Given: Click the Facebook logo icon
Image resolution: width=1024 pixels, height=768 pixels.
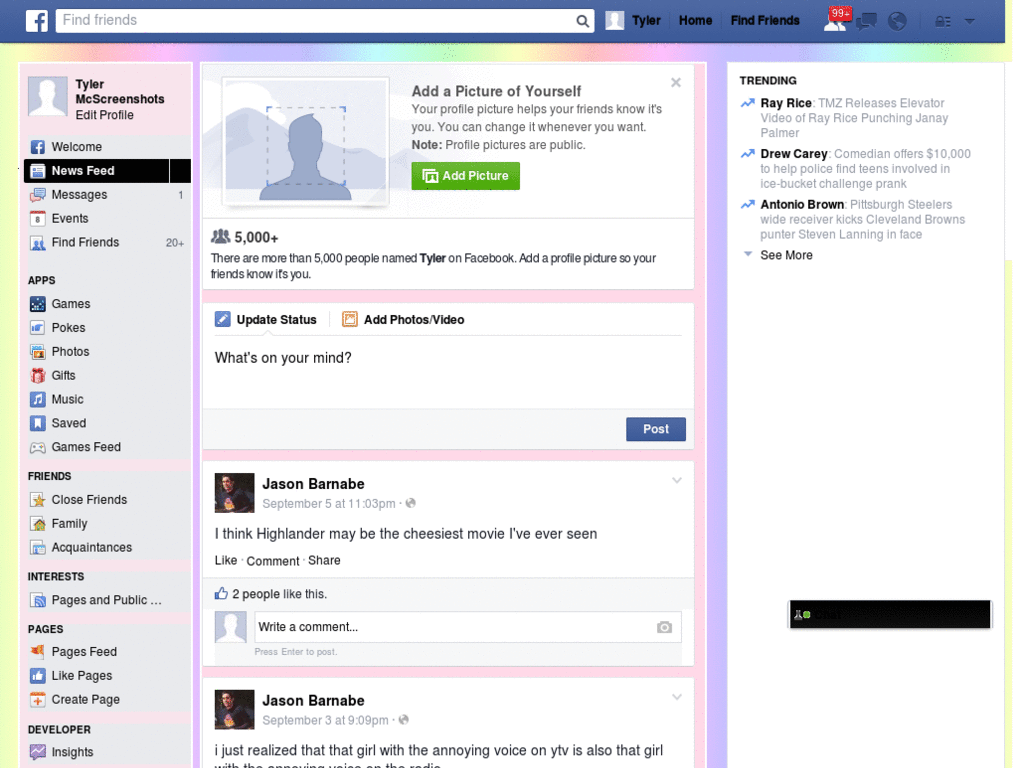Looking at the screenshot, I should click(37, 20).
